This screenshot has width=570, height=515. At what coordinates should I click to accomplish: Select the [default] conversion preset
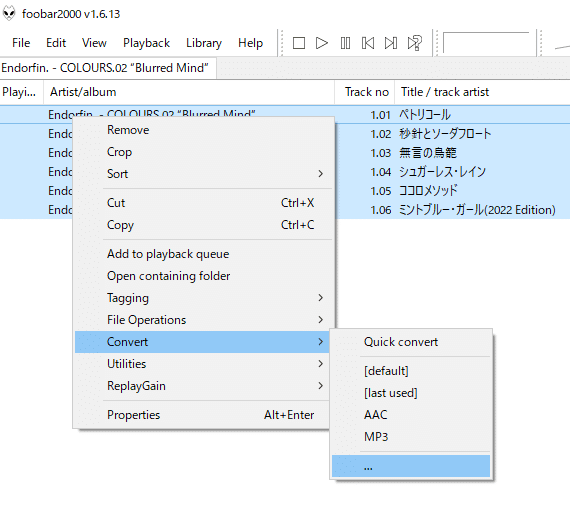point(411,371)
